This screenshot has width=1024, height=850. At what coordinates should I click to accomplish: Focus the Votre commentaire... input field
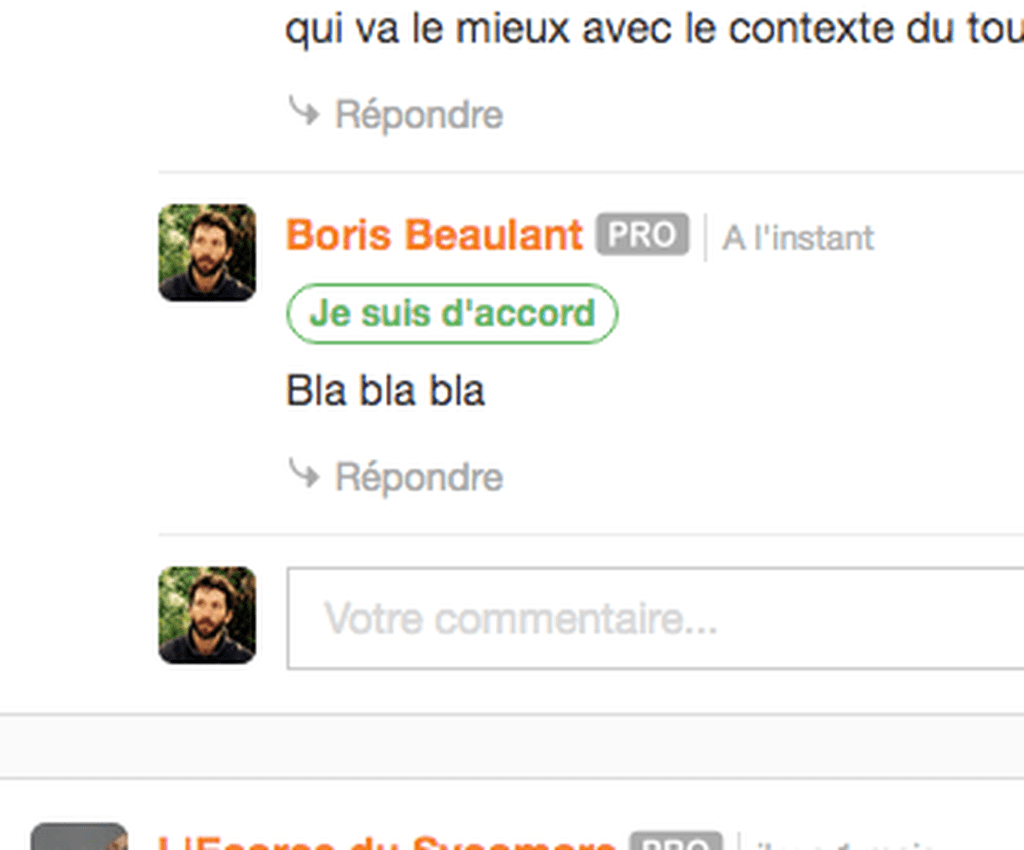pyautogui.click(x=655, y=618)
